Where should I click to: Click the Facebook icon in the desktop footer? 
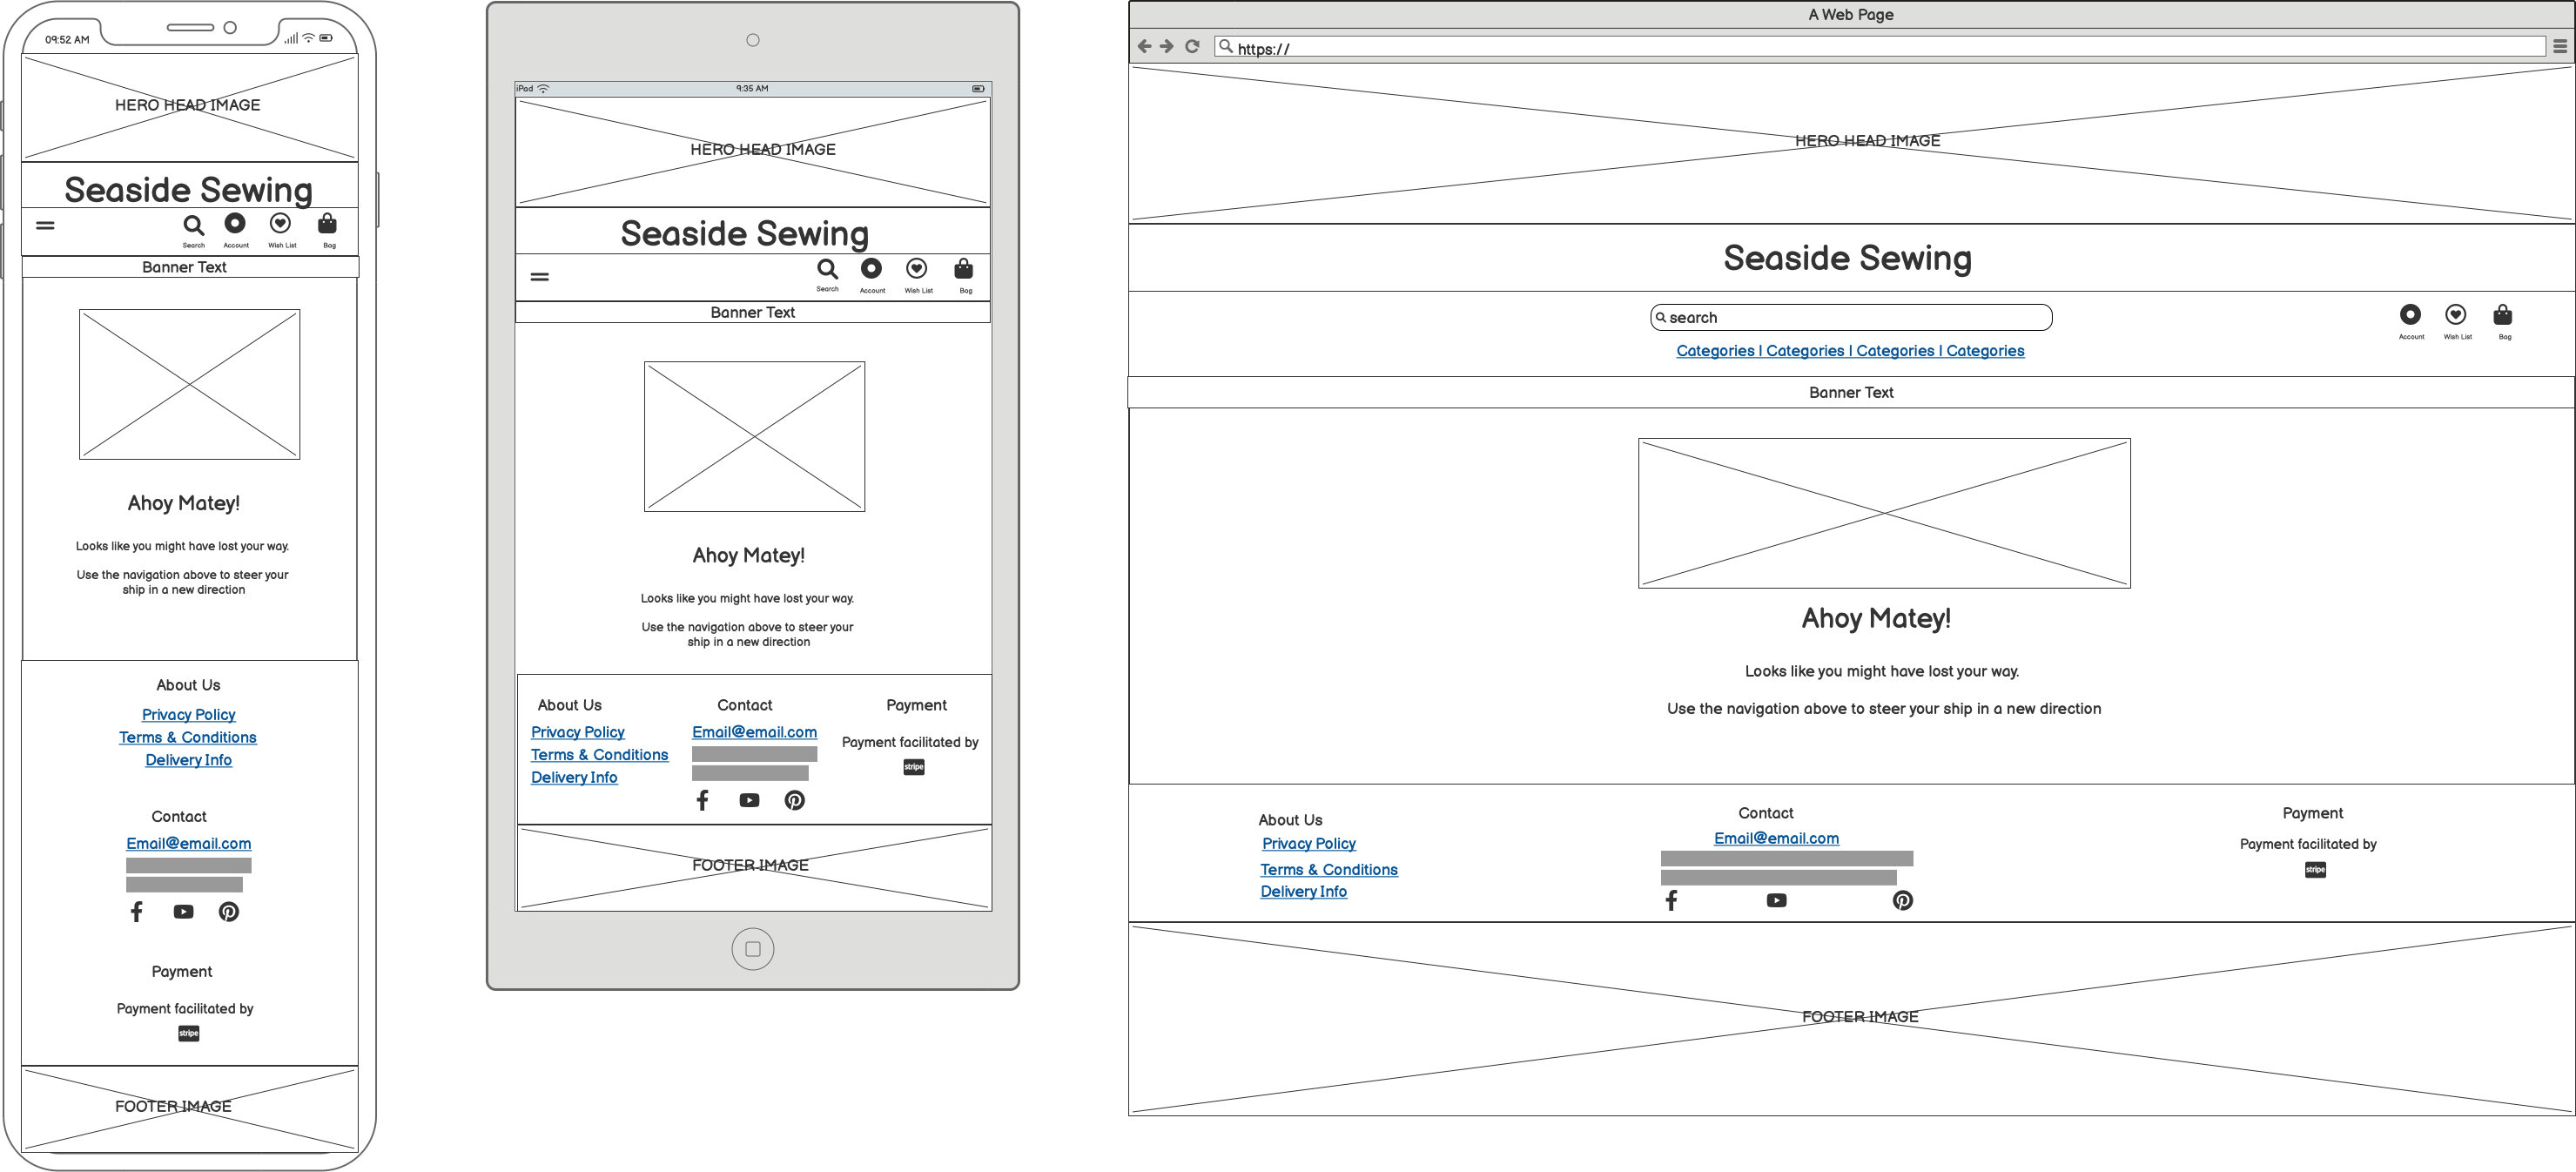point(1671,901)
